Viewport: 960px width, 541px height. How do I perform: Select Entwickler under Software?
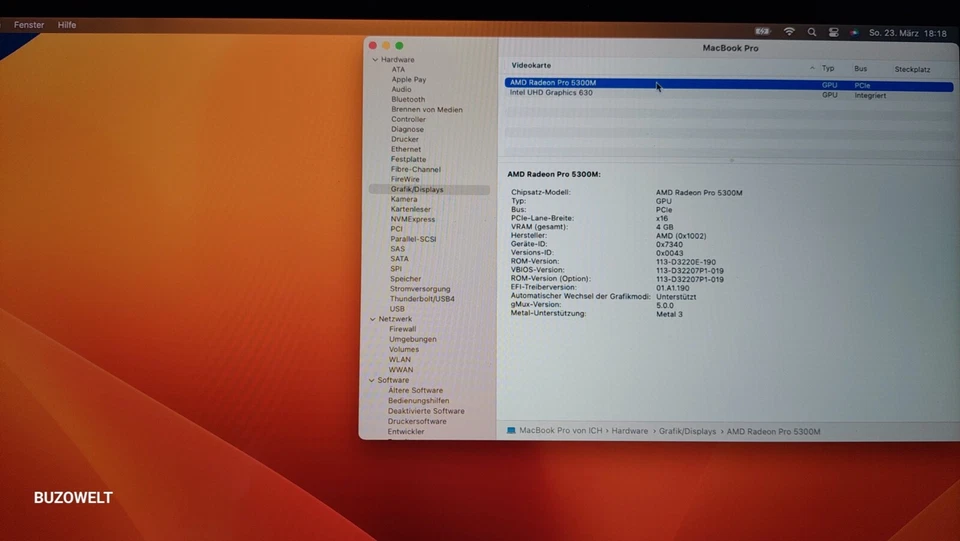[405, 431]
